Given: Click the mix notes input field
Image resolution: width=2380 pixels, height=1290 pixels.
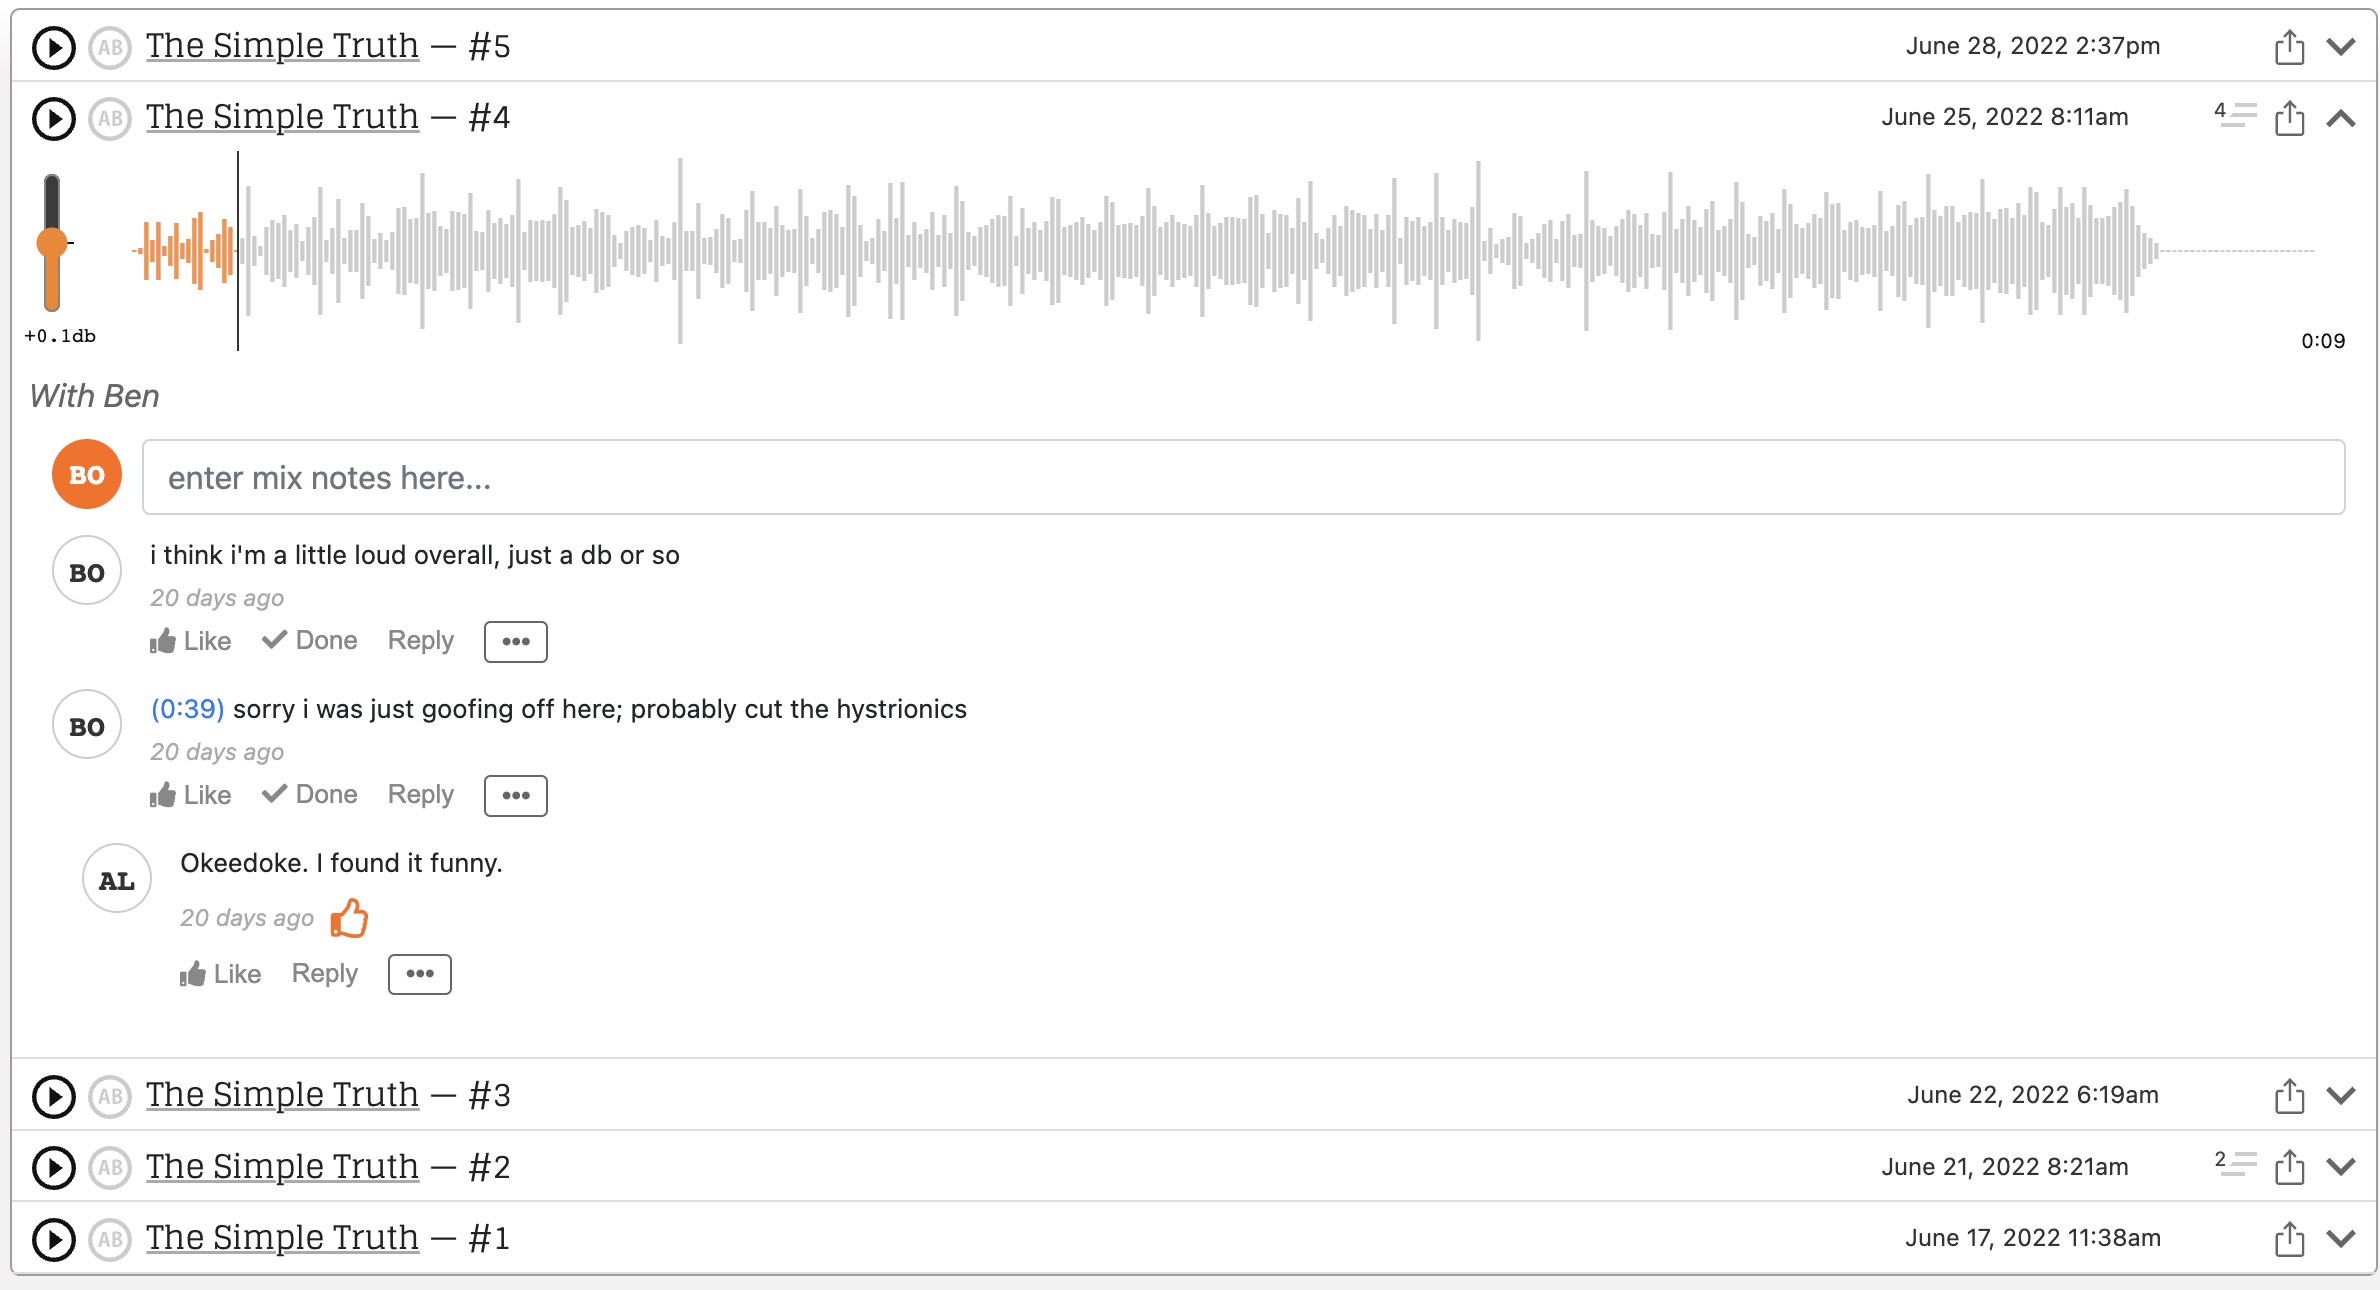Looking at the screenshot, I should point(1243,478).
